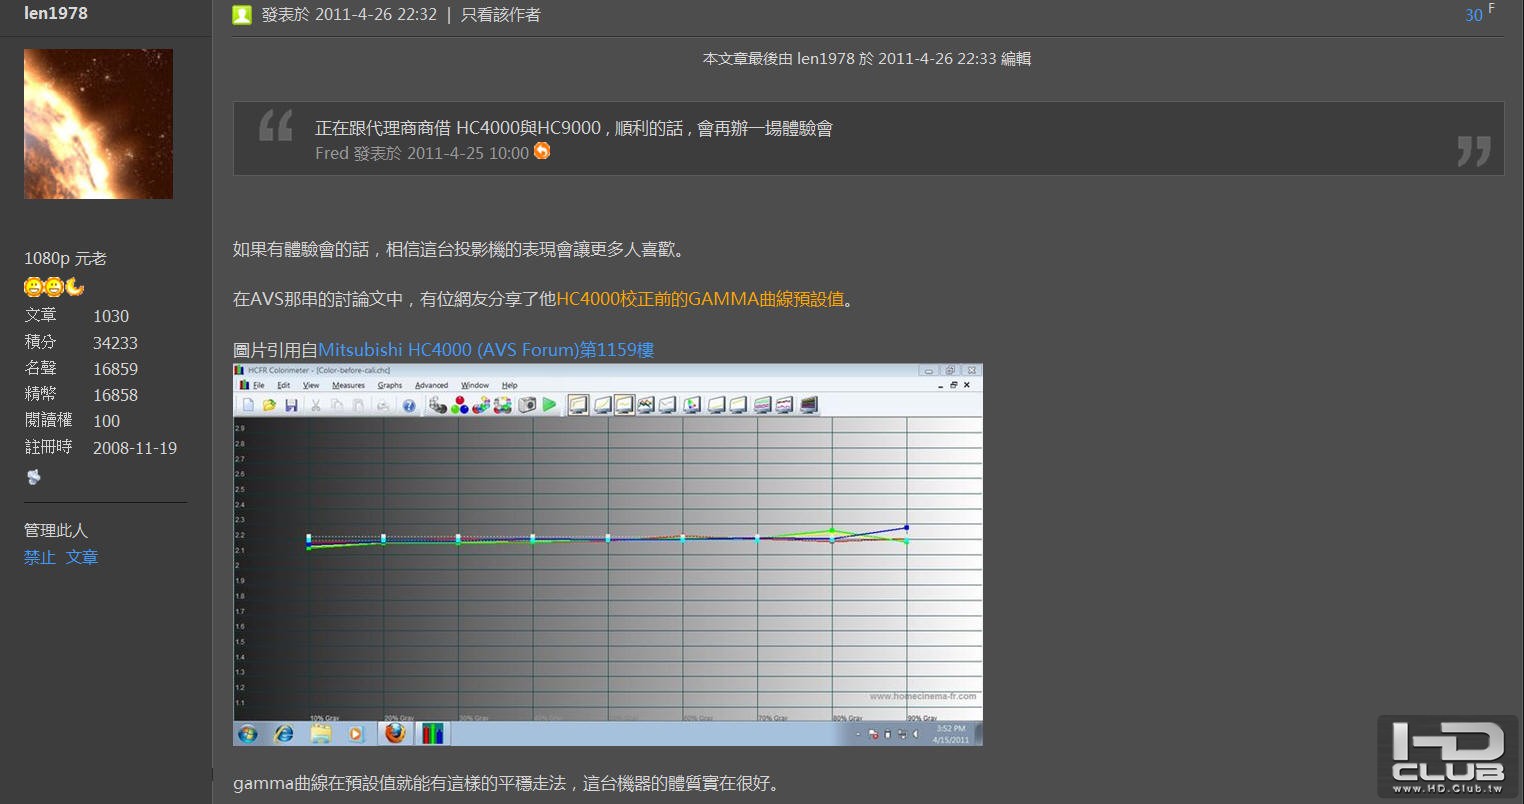The height and width of the screenshot is (804, 1524).
Task: Click 積分 value 34233
Action: click(x=115, y=342)
